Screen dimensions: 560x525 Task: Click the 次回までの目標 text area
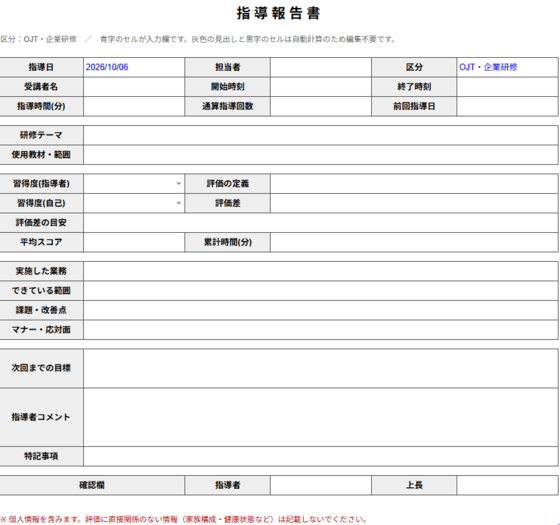point(321,368)
